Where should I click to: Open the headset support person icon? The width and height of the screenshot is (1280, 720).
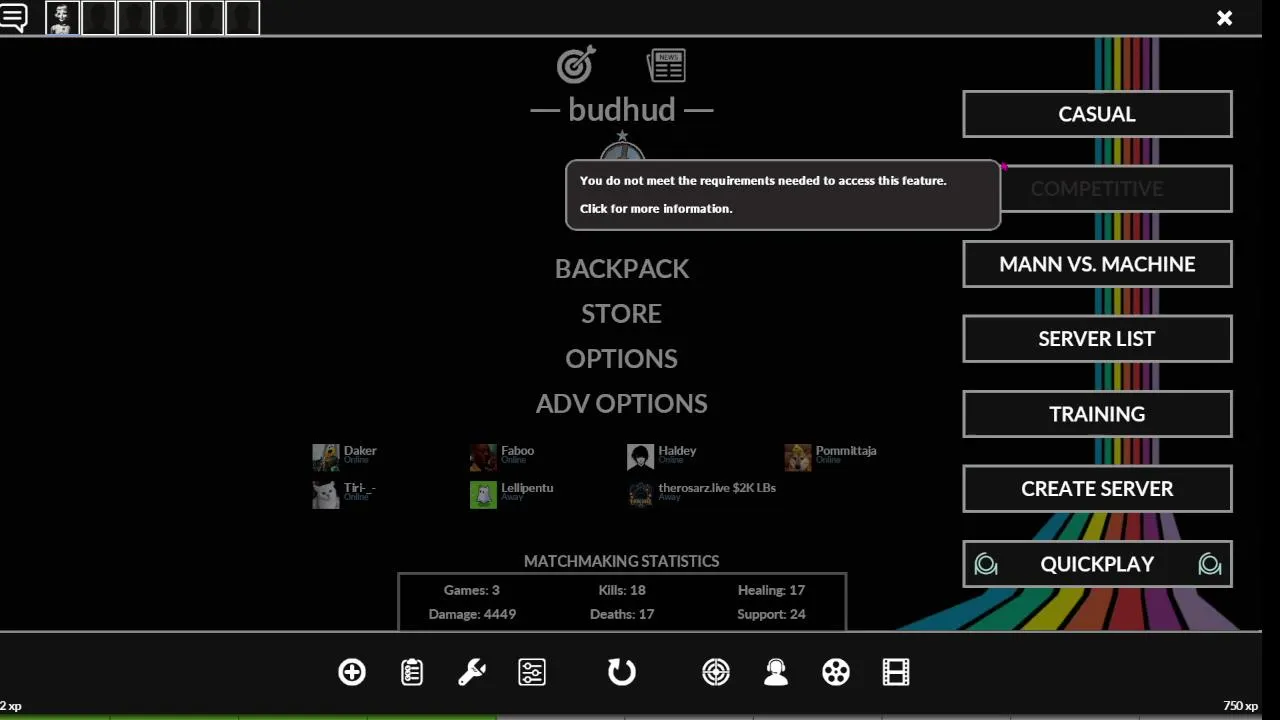click(x=776, y=672)
